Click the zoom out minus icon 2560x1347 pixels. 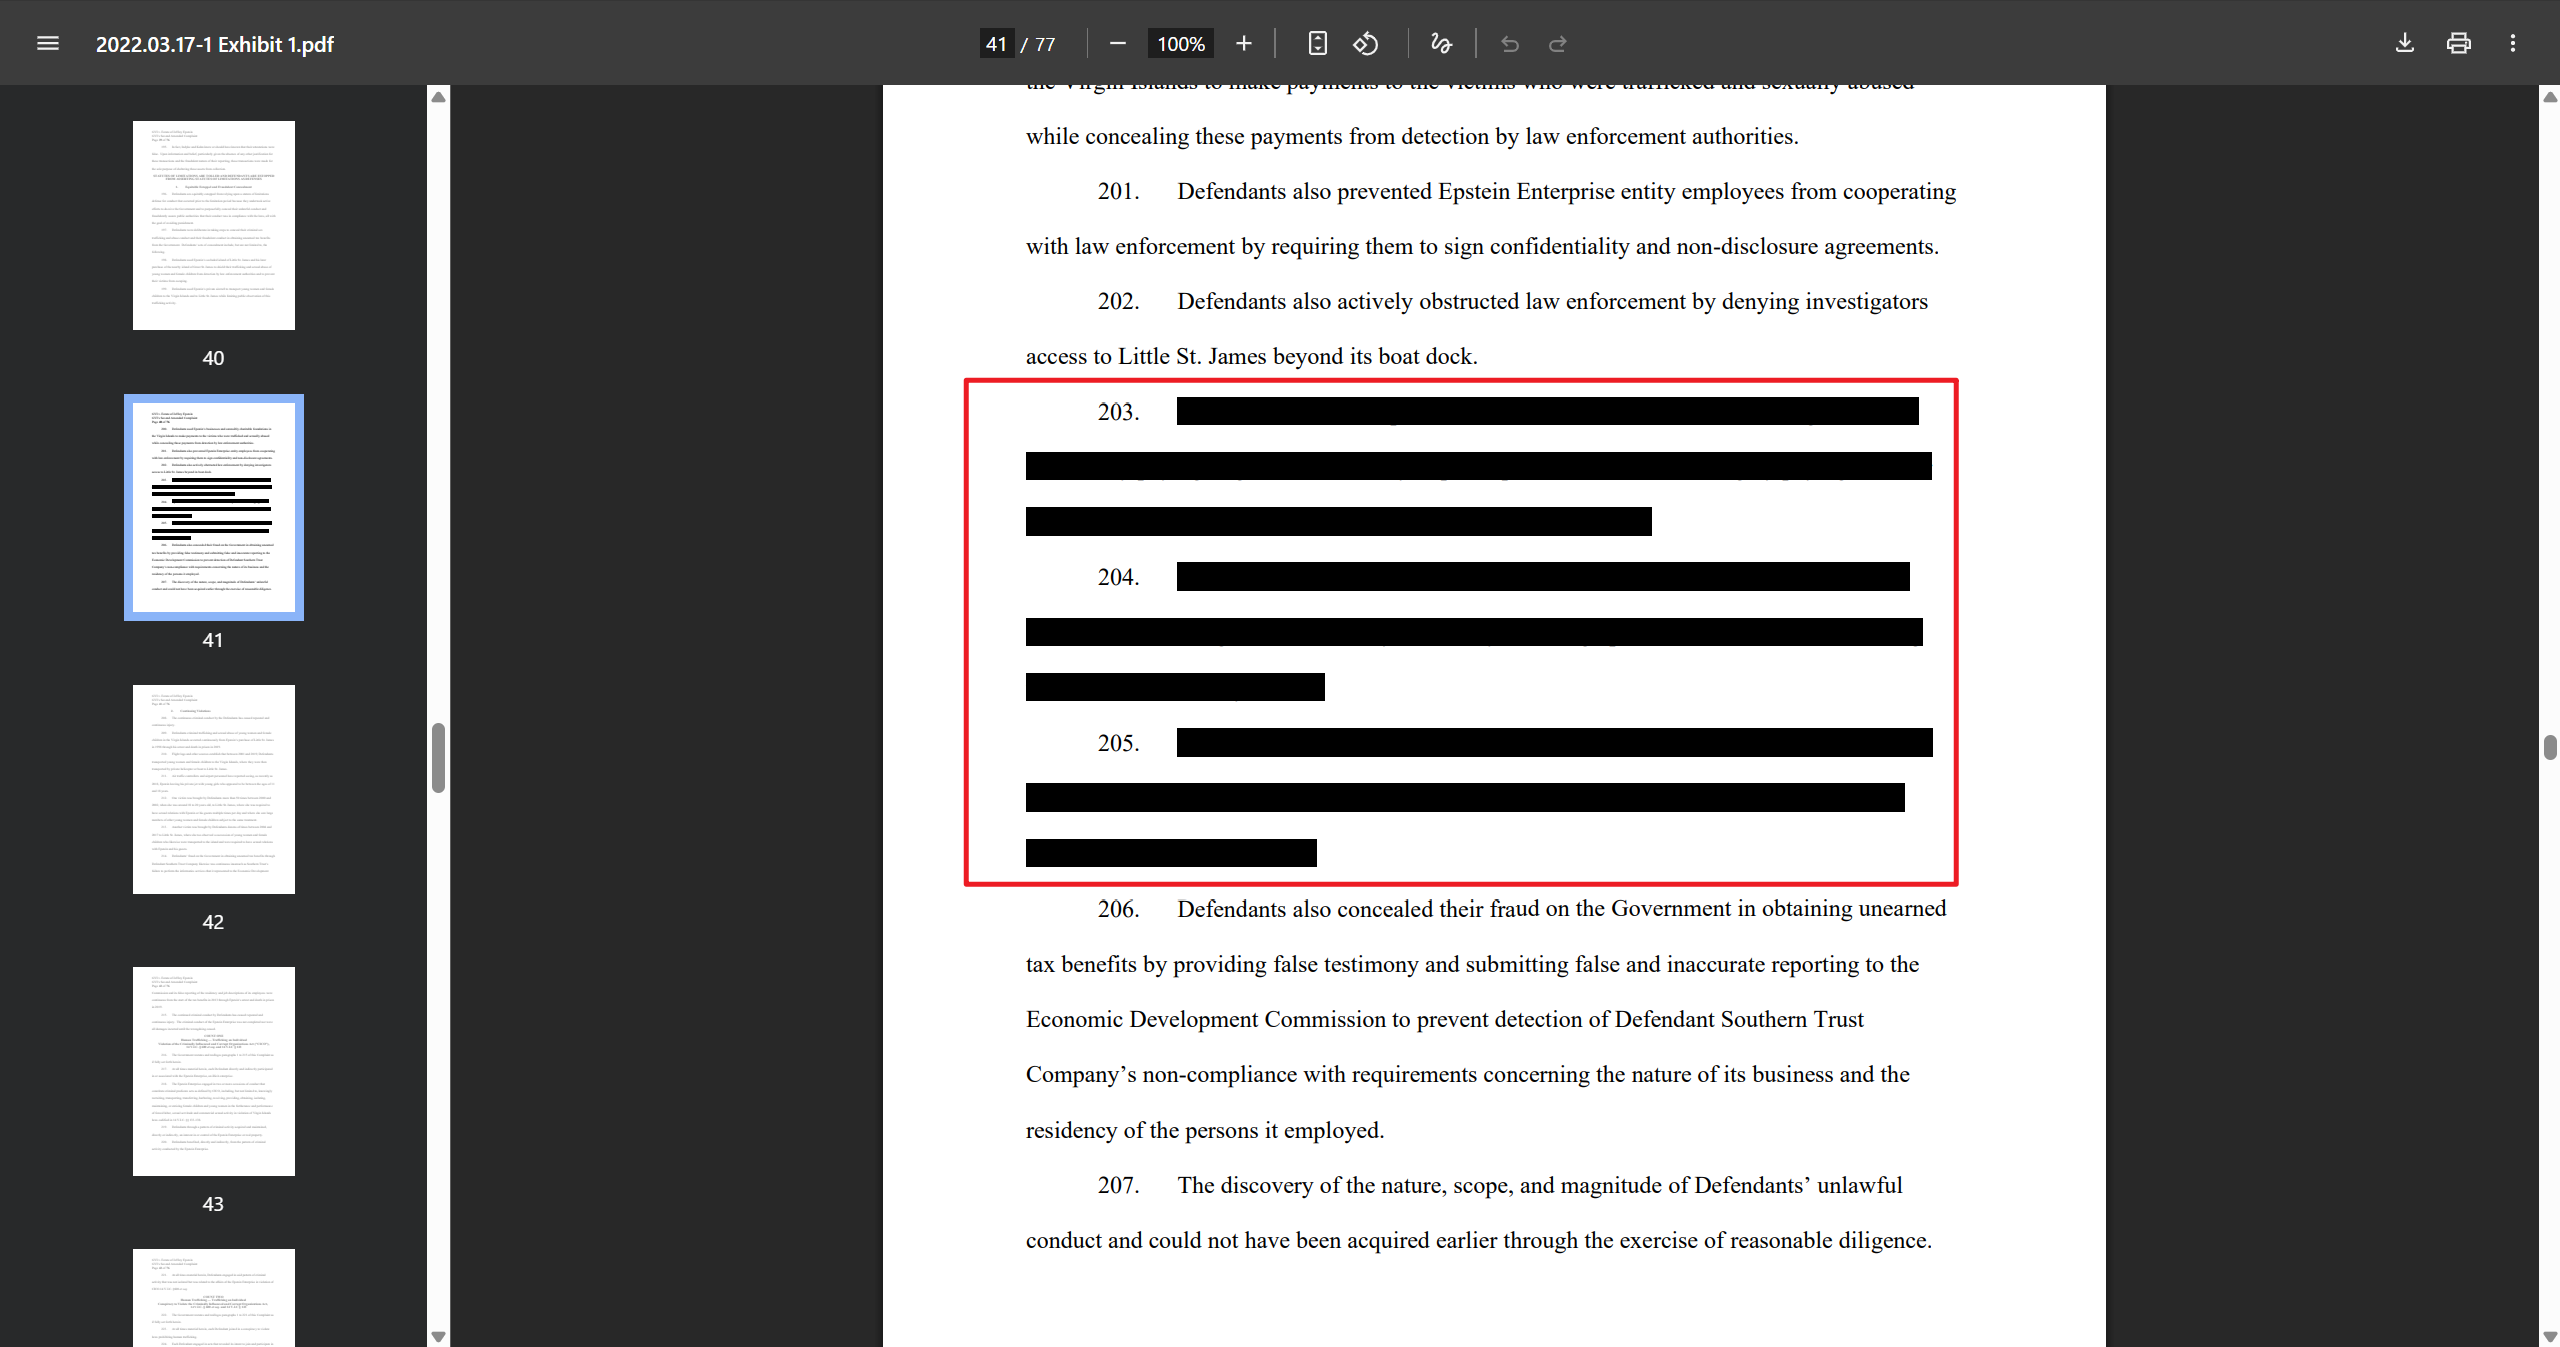1118,43
